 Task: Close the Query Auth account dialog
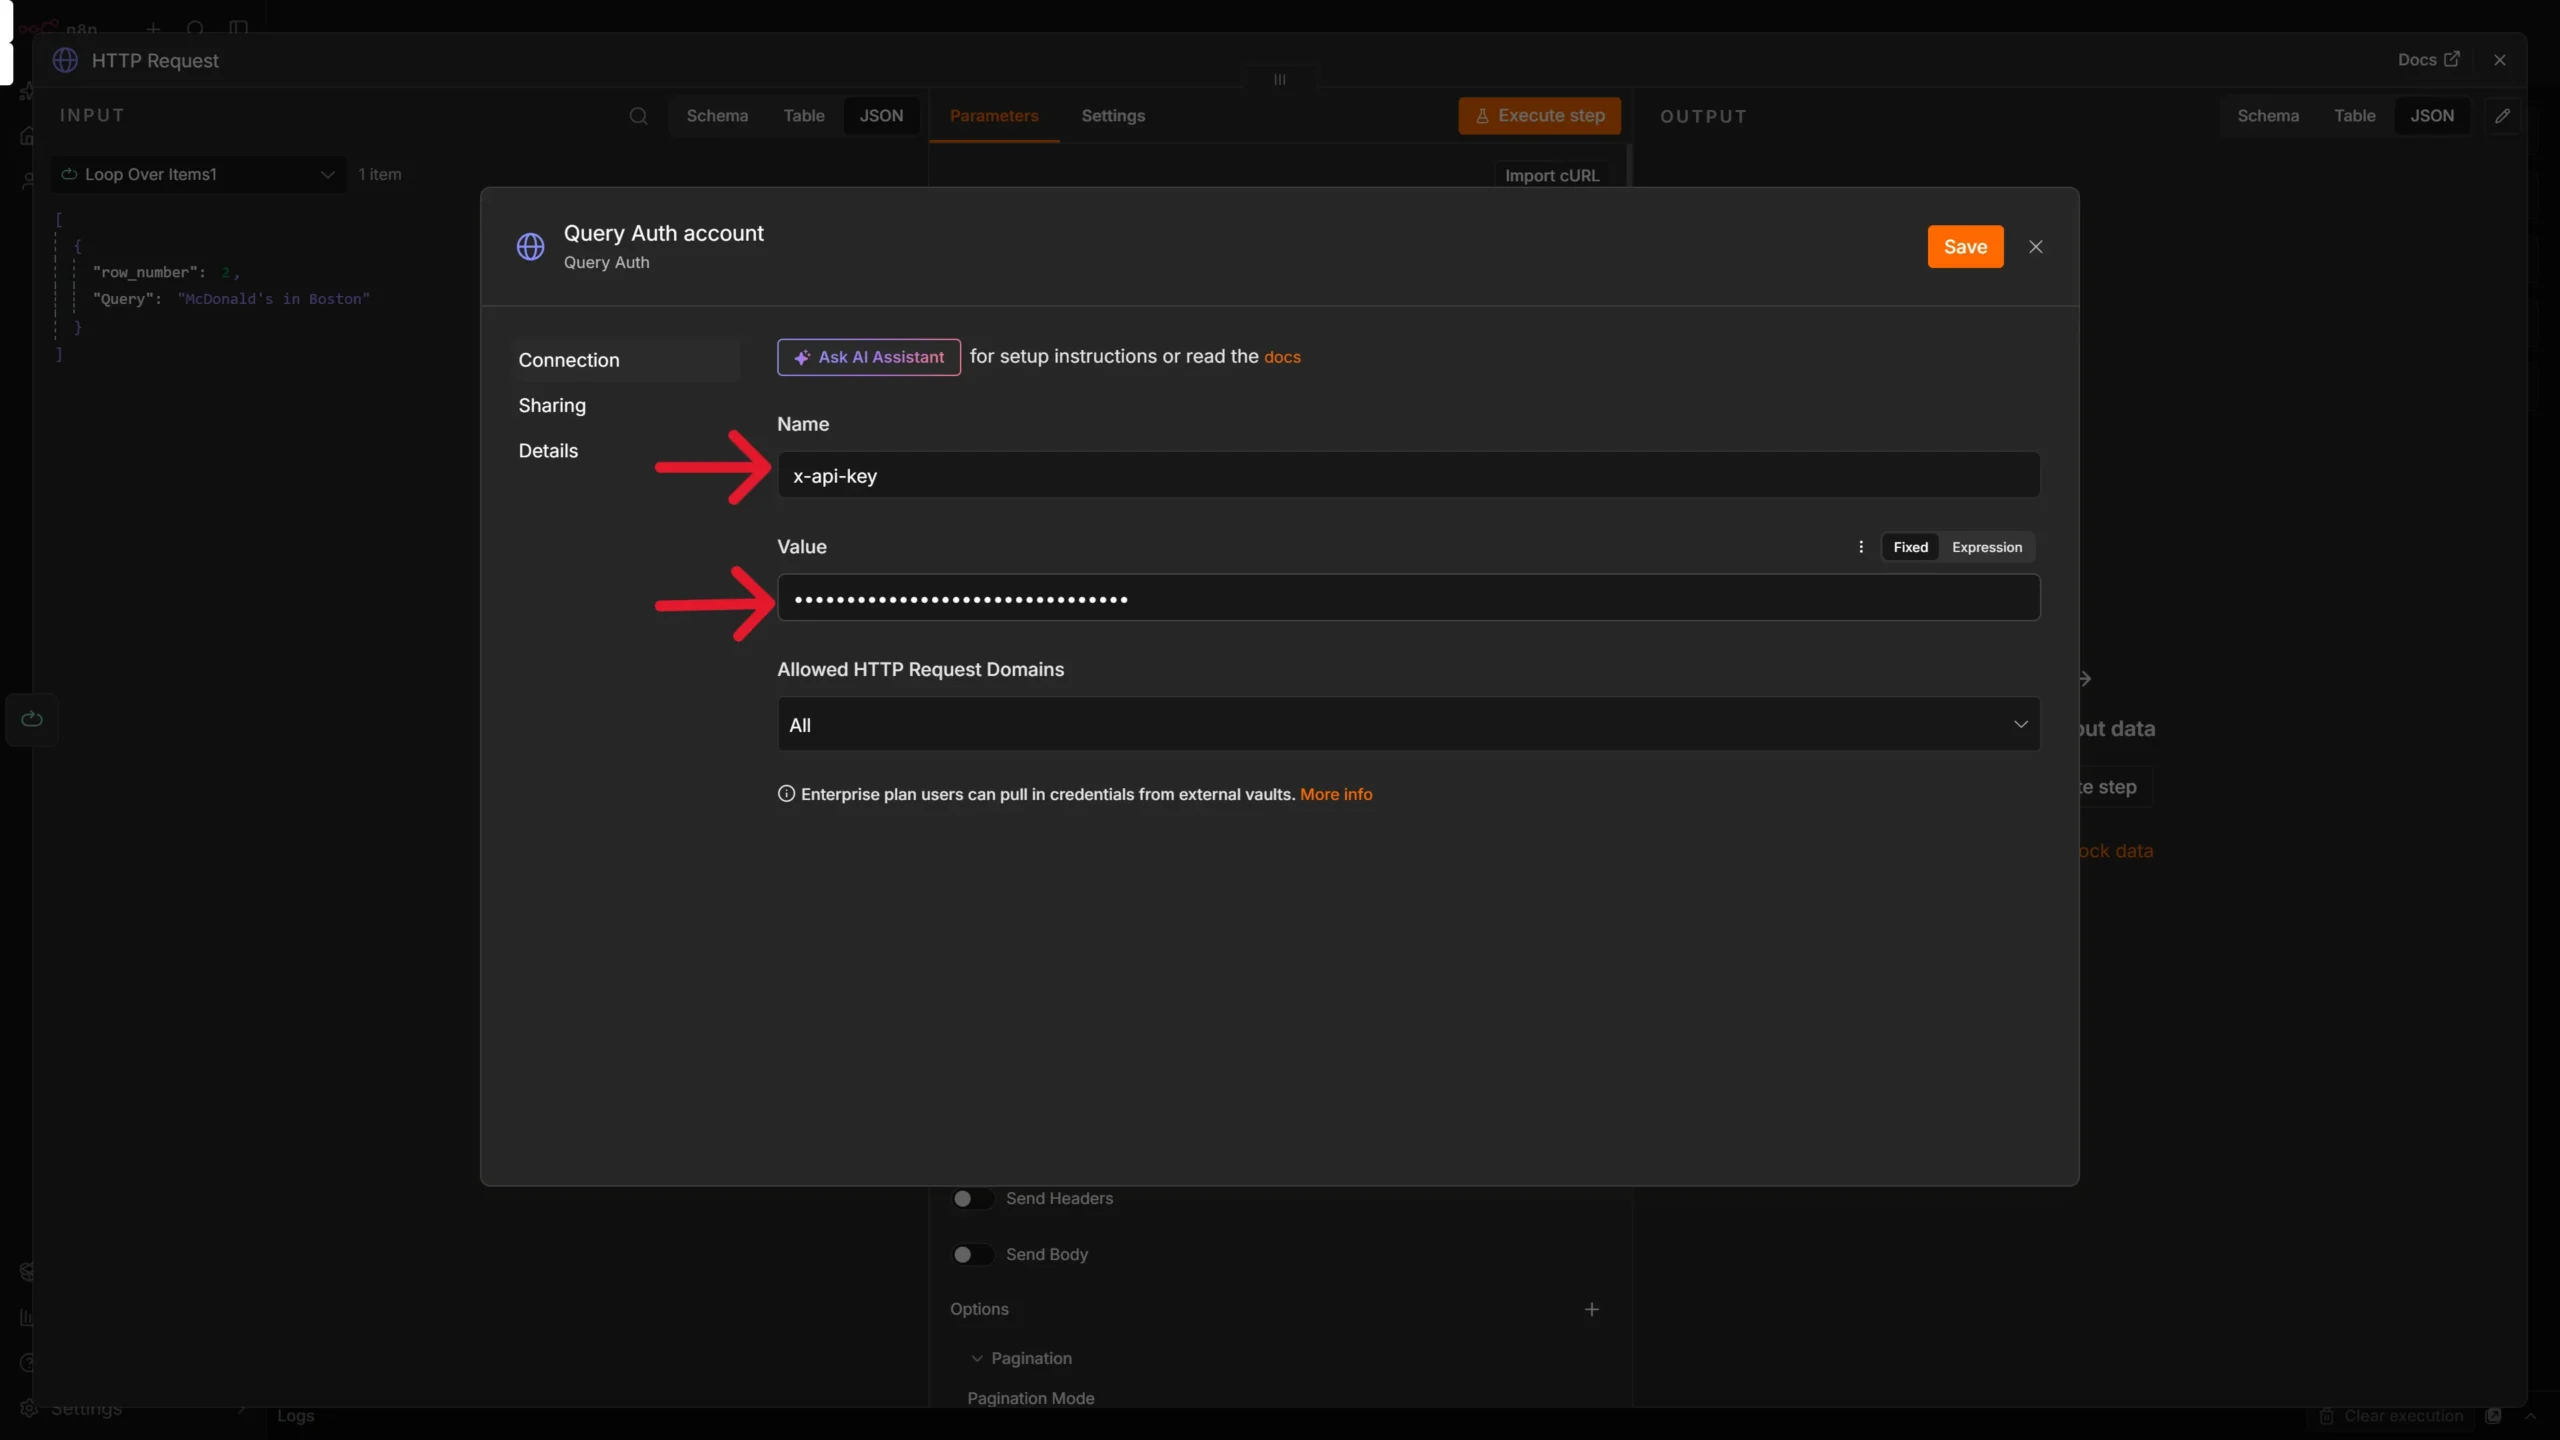(x=2036, y=247)
